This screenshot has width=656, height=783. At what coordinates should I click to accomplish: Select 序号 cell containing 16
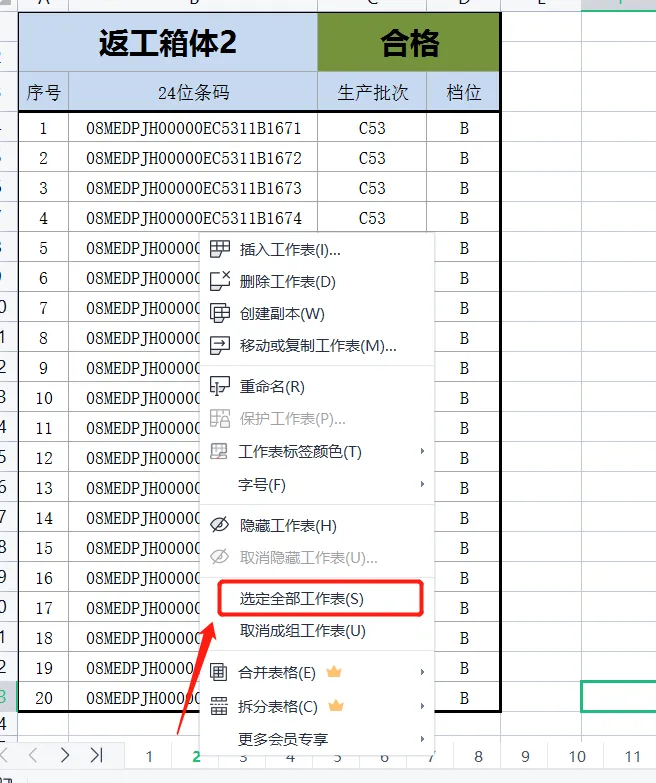[43, 578]
